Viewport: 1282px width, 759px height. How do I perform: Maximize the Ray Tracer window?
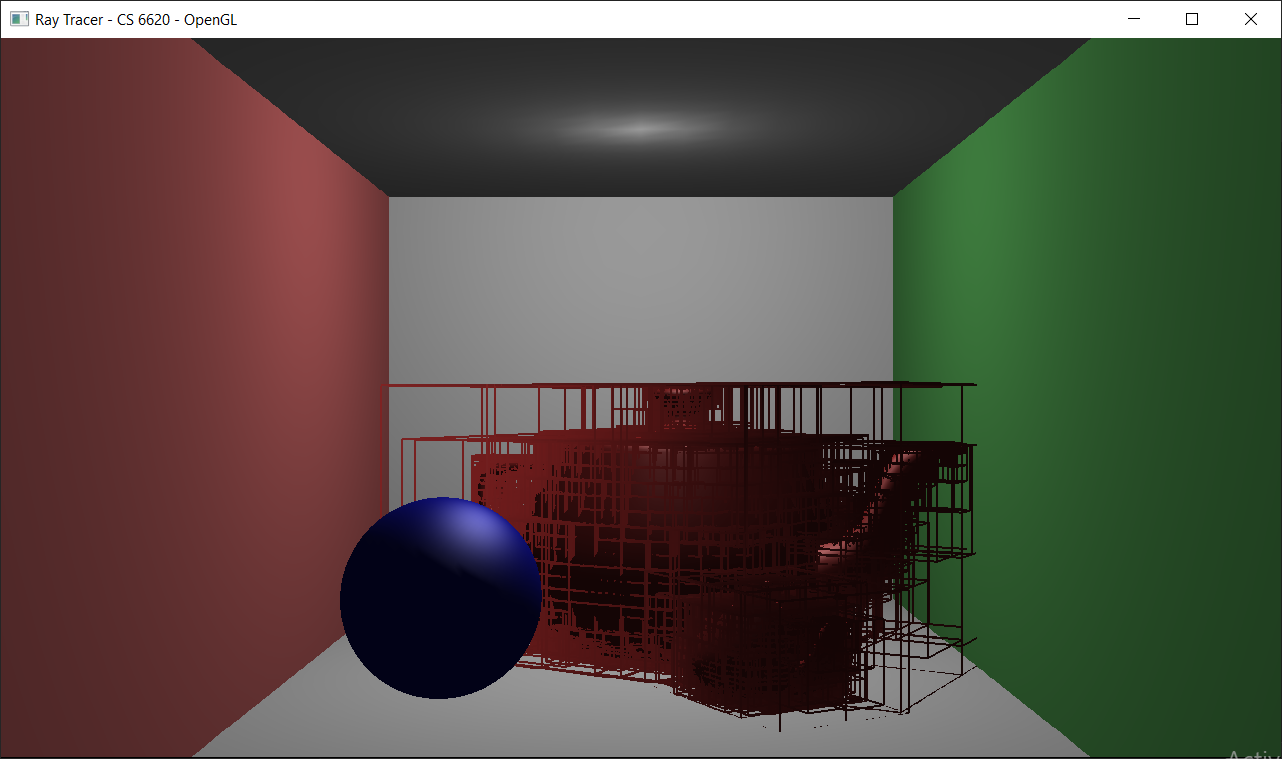(x=1192, y=19)
